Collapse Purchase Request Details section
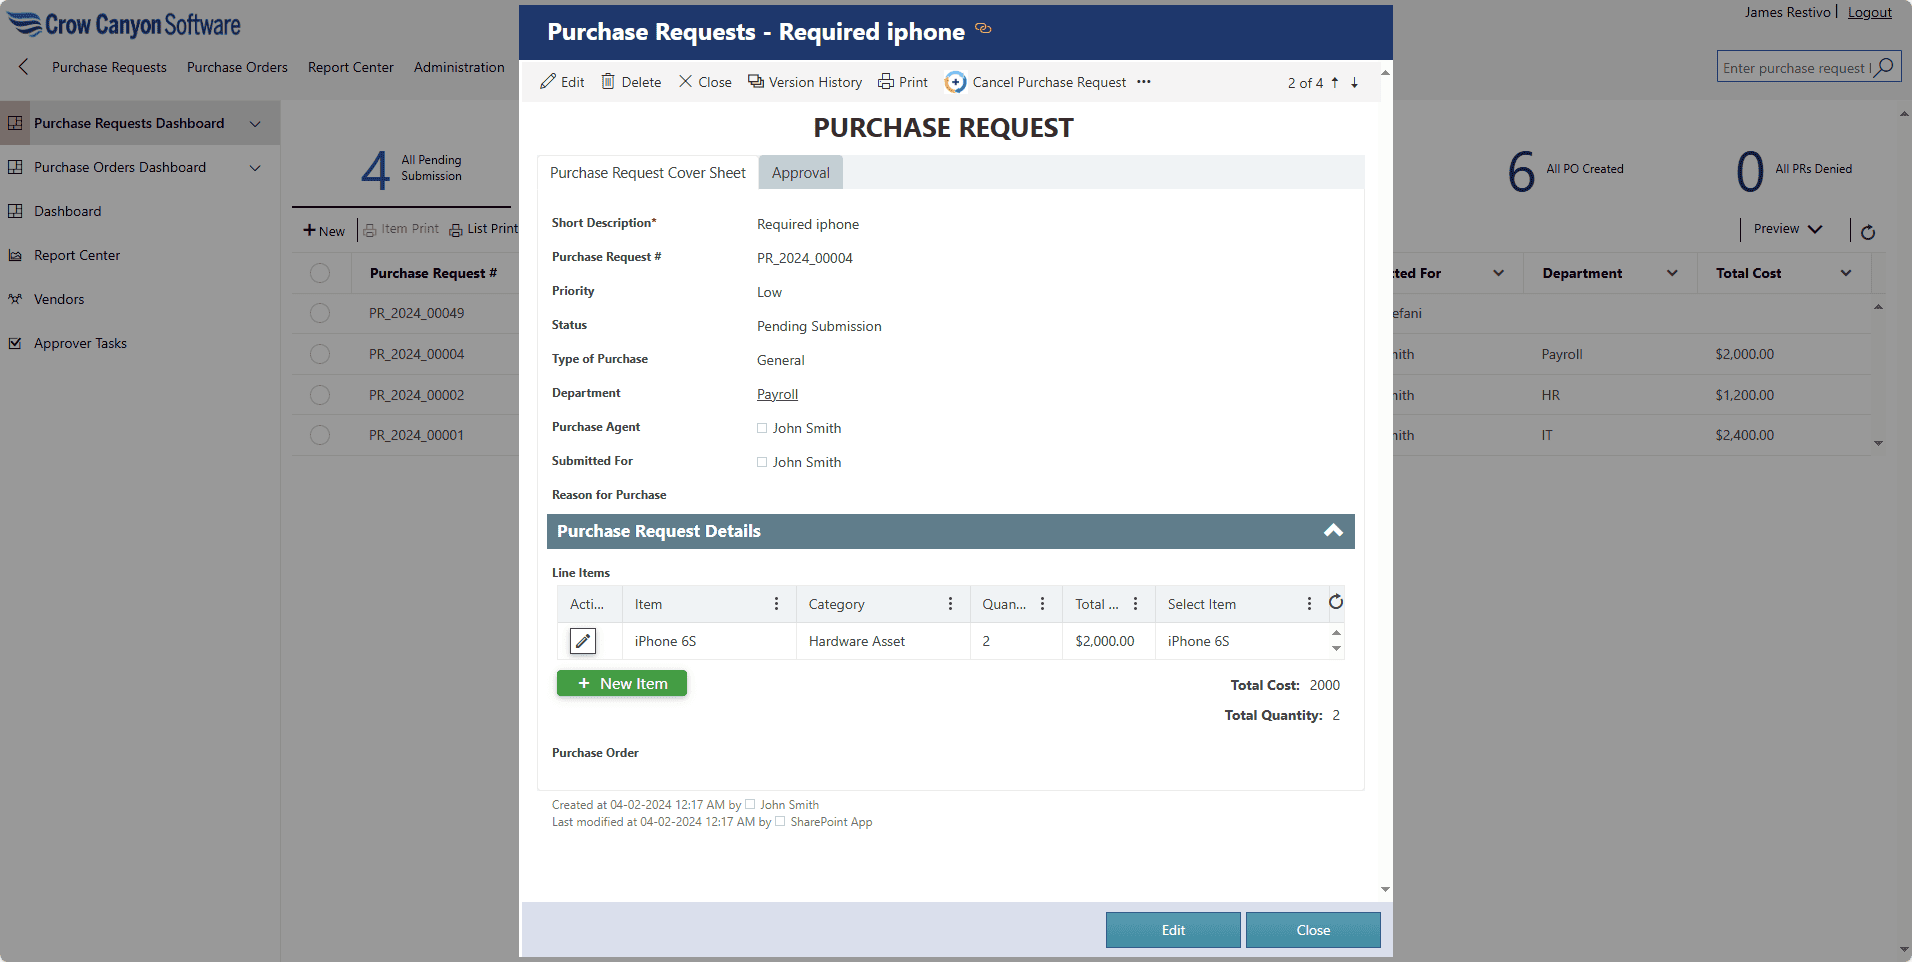The height and width of the screenshot is (962, 1912). [1333, 531]
